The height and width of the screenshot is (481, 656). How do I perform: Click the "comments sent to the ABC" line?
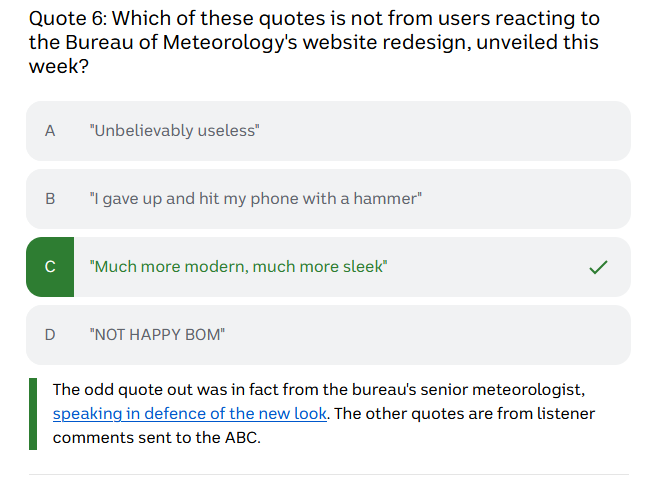click(x=156, y=438)
